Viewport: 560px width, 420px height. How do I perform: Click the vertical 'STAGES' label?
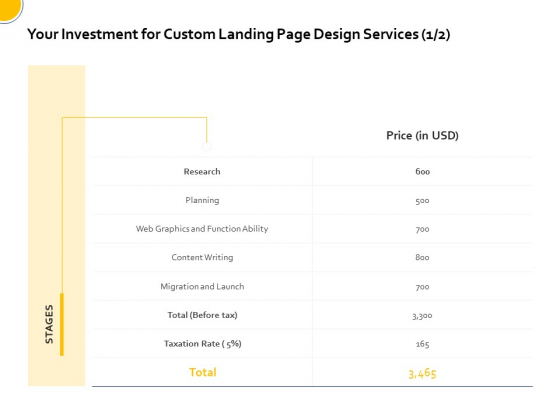click(49, 324)
